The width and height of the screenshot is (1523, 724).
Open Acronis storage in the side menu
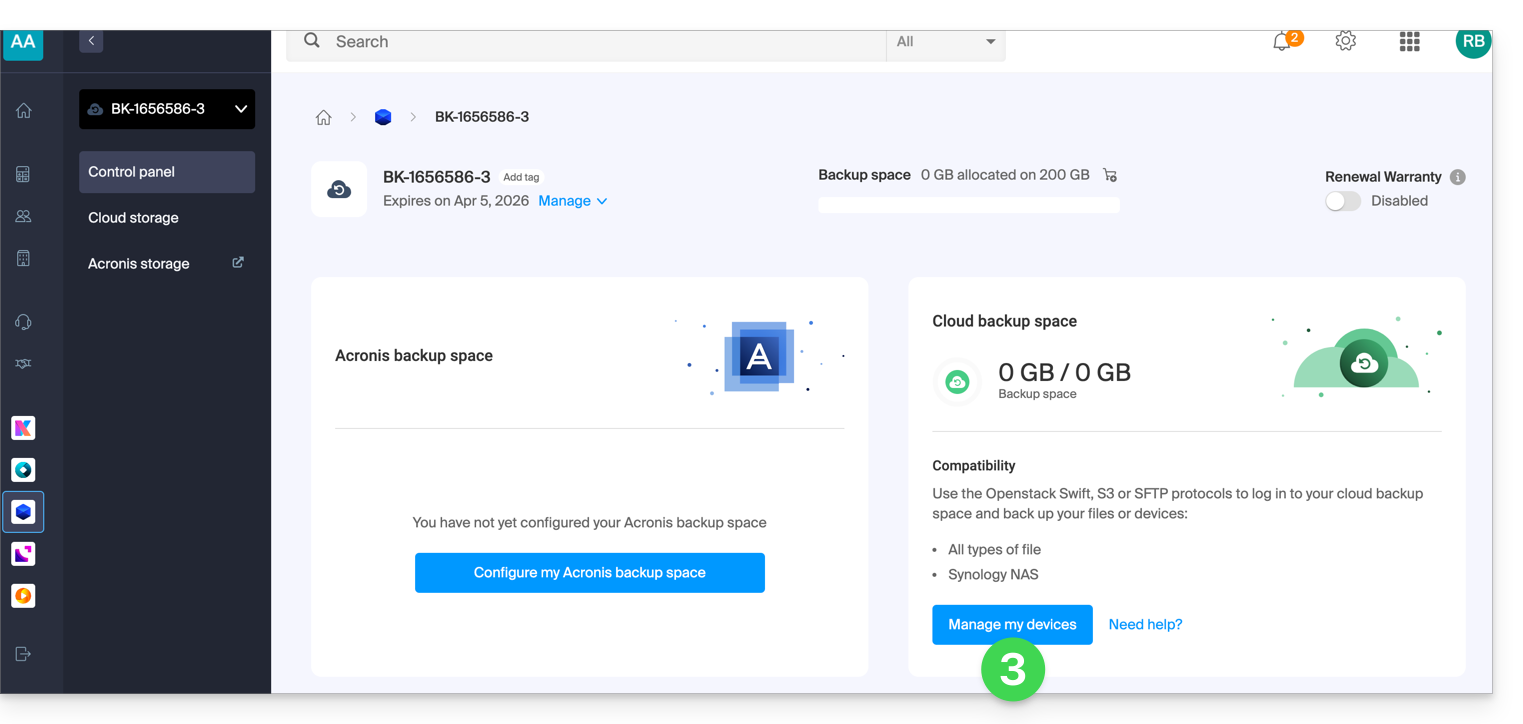pyautogui.click(x=139, y=264)
